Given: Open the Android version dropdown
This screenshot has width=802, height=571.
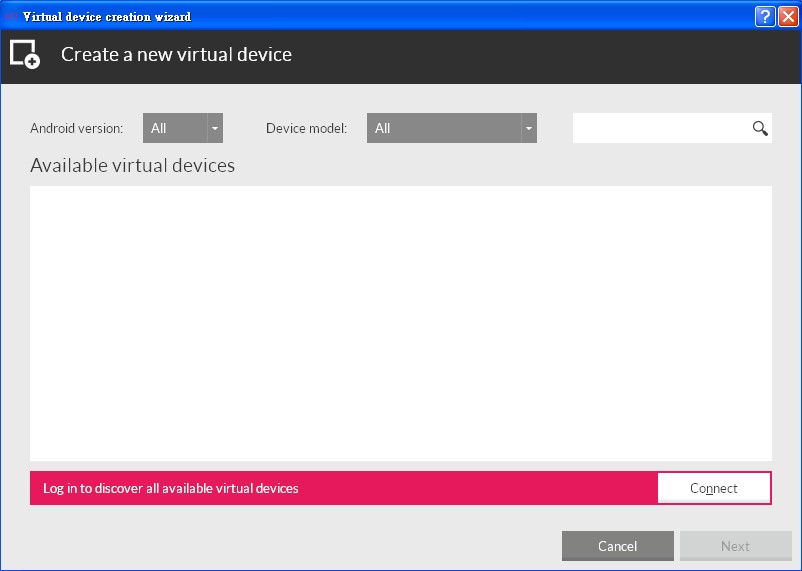Looking at the screenshot, I should pos(175,128).
